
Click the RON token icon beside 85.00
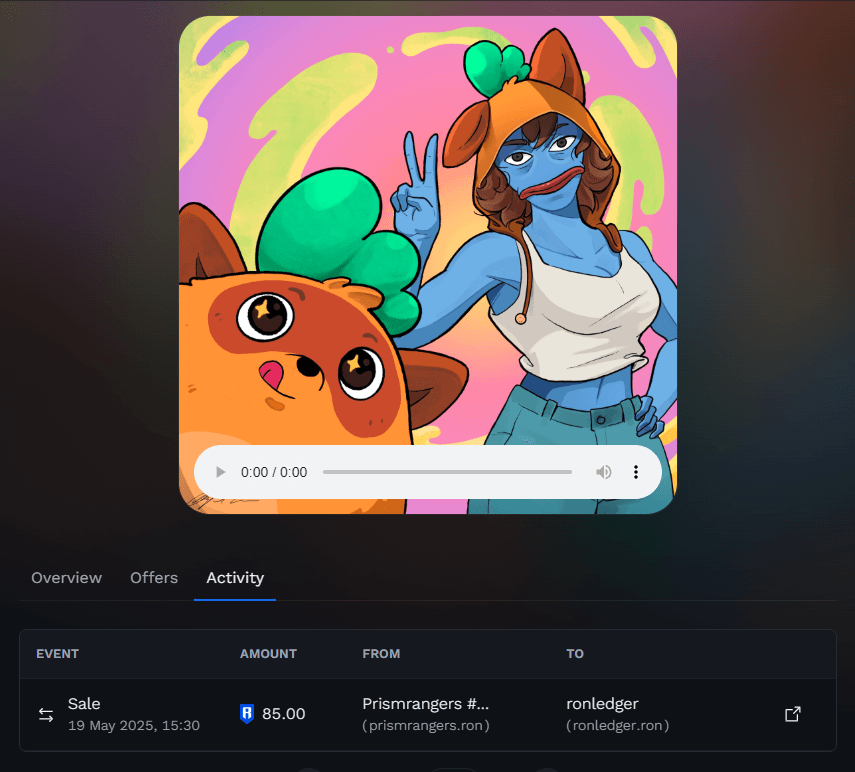pos(247,714)
